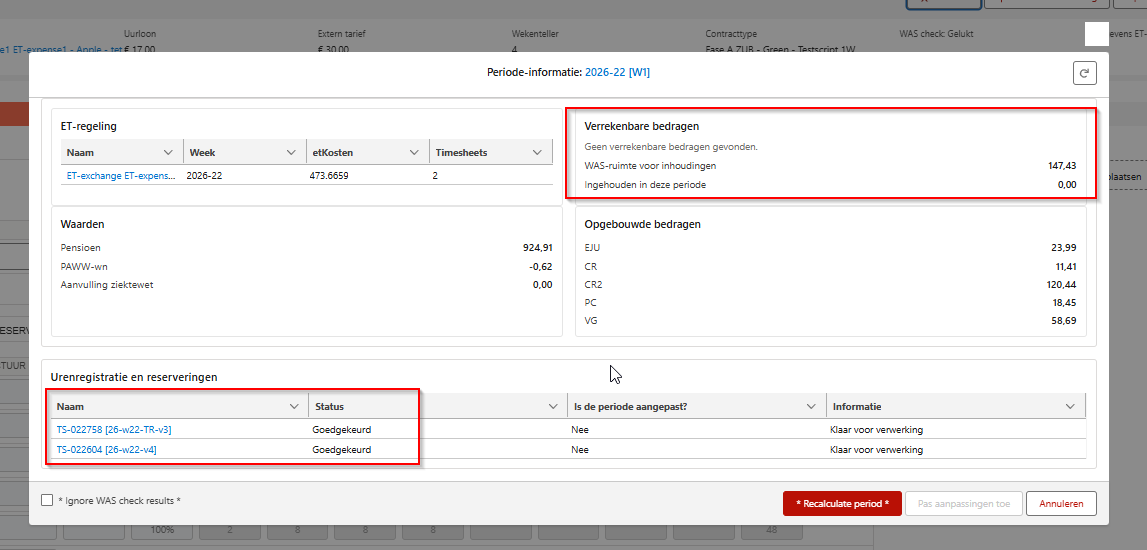The width and height of the screenshot is (1147, 550).
Task: Click the Annuleren button
Action: click(x=1061, y=503)
